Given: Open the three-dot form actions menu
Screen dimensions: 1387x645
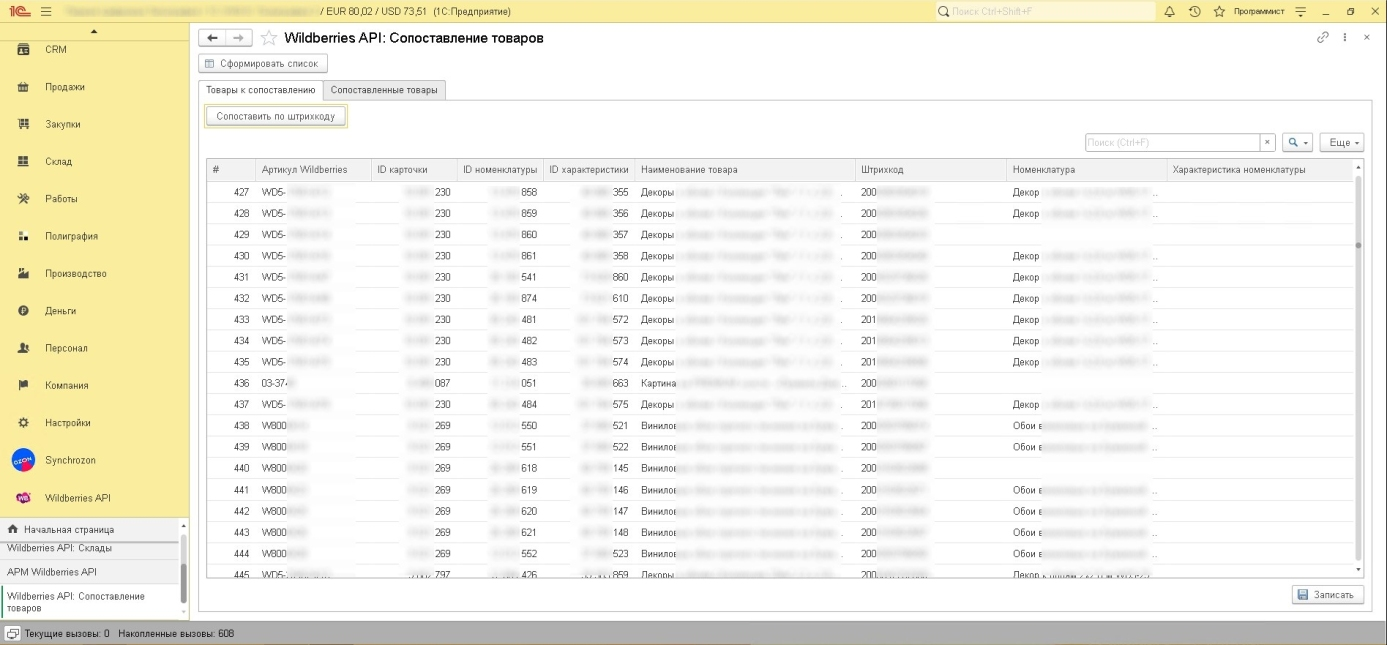Looking at the screenshot, I should [x=1345, y=37].
